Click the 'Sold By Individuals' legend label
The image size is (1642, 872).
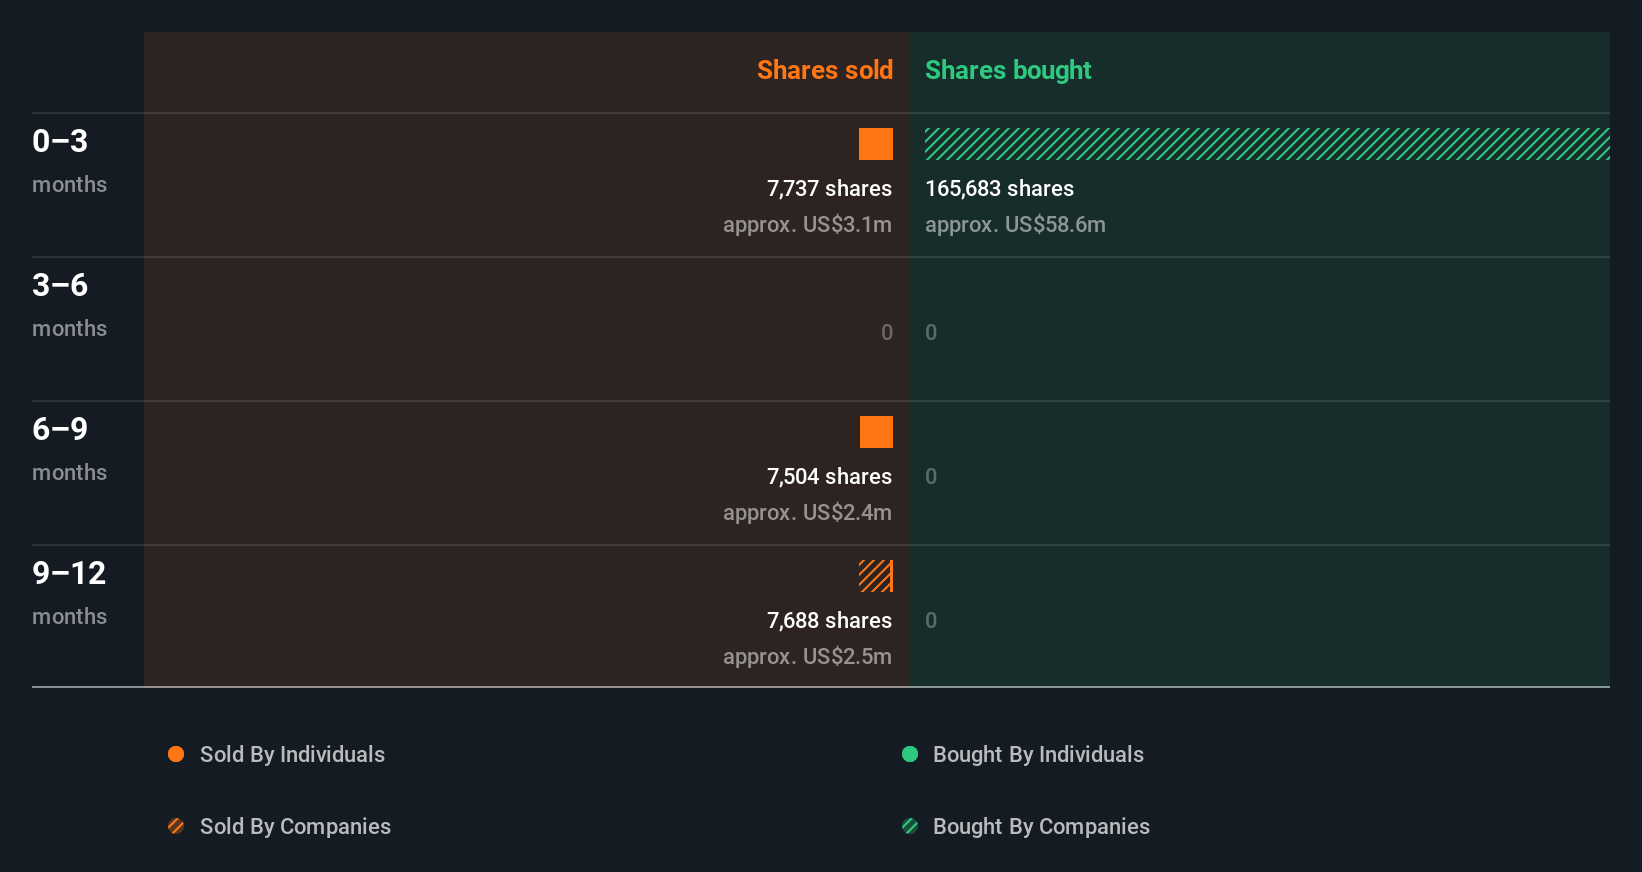pos(292,754)
